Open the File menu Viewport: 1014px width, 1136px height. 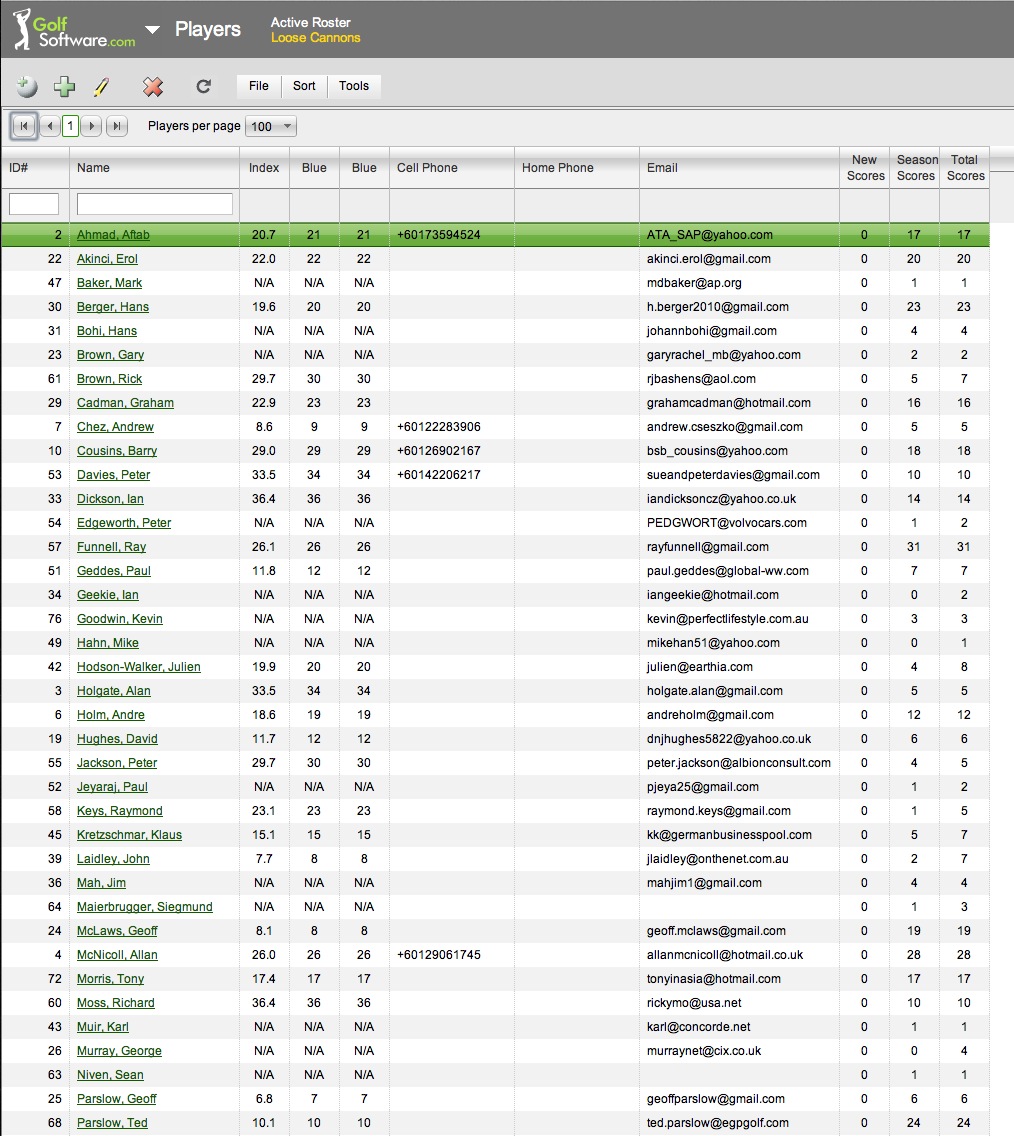[259, 86]
